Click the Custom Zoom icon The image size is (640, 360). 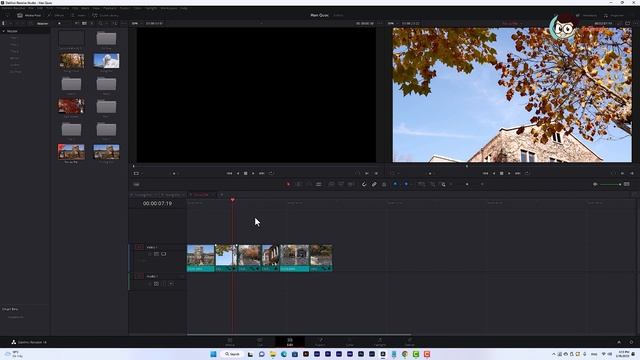443,184
